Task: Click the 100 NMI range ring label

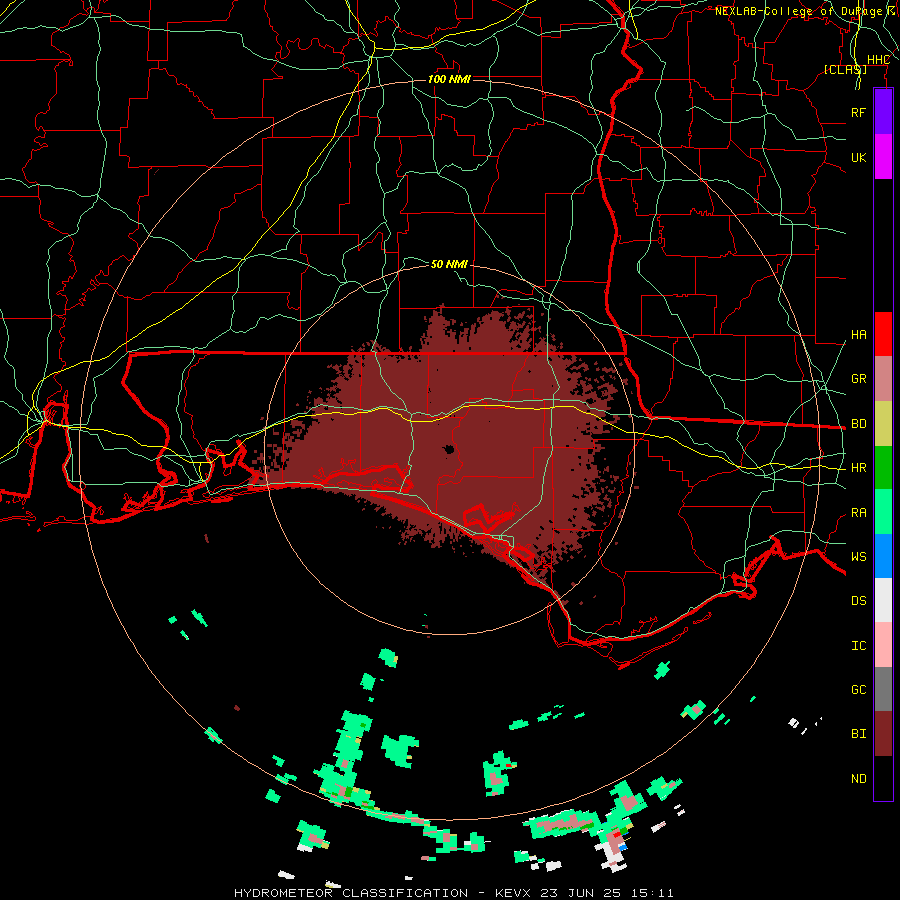Action: [449, 79]
